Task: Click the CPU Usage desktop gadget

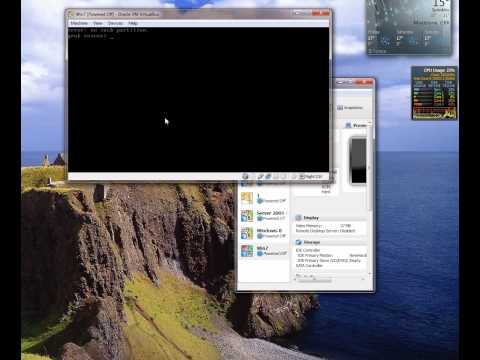Action: click(434, 93)
